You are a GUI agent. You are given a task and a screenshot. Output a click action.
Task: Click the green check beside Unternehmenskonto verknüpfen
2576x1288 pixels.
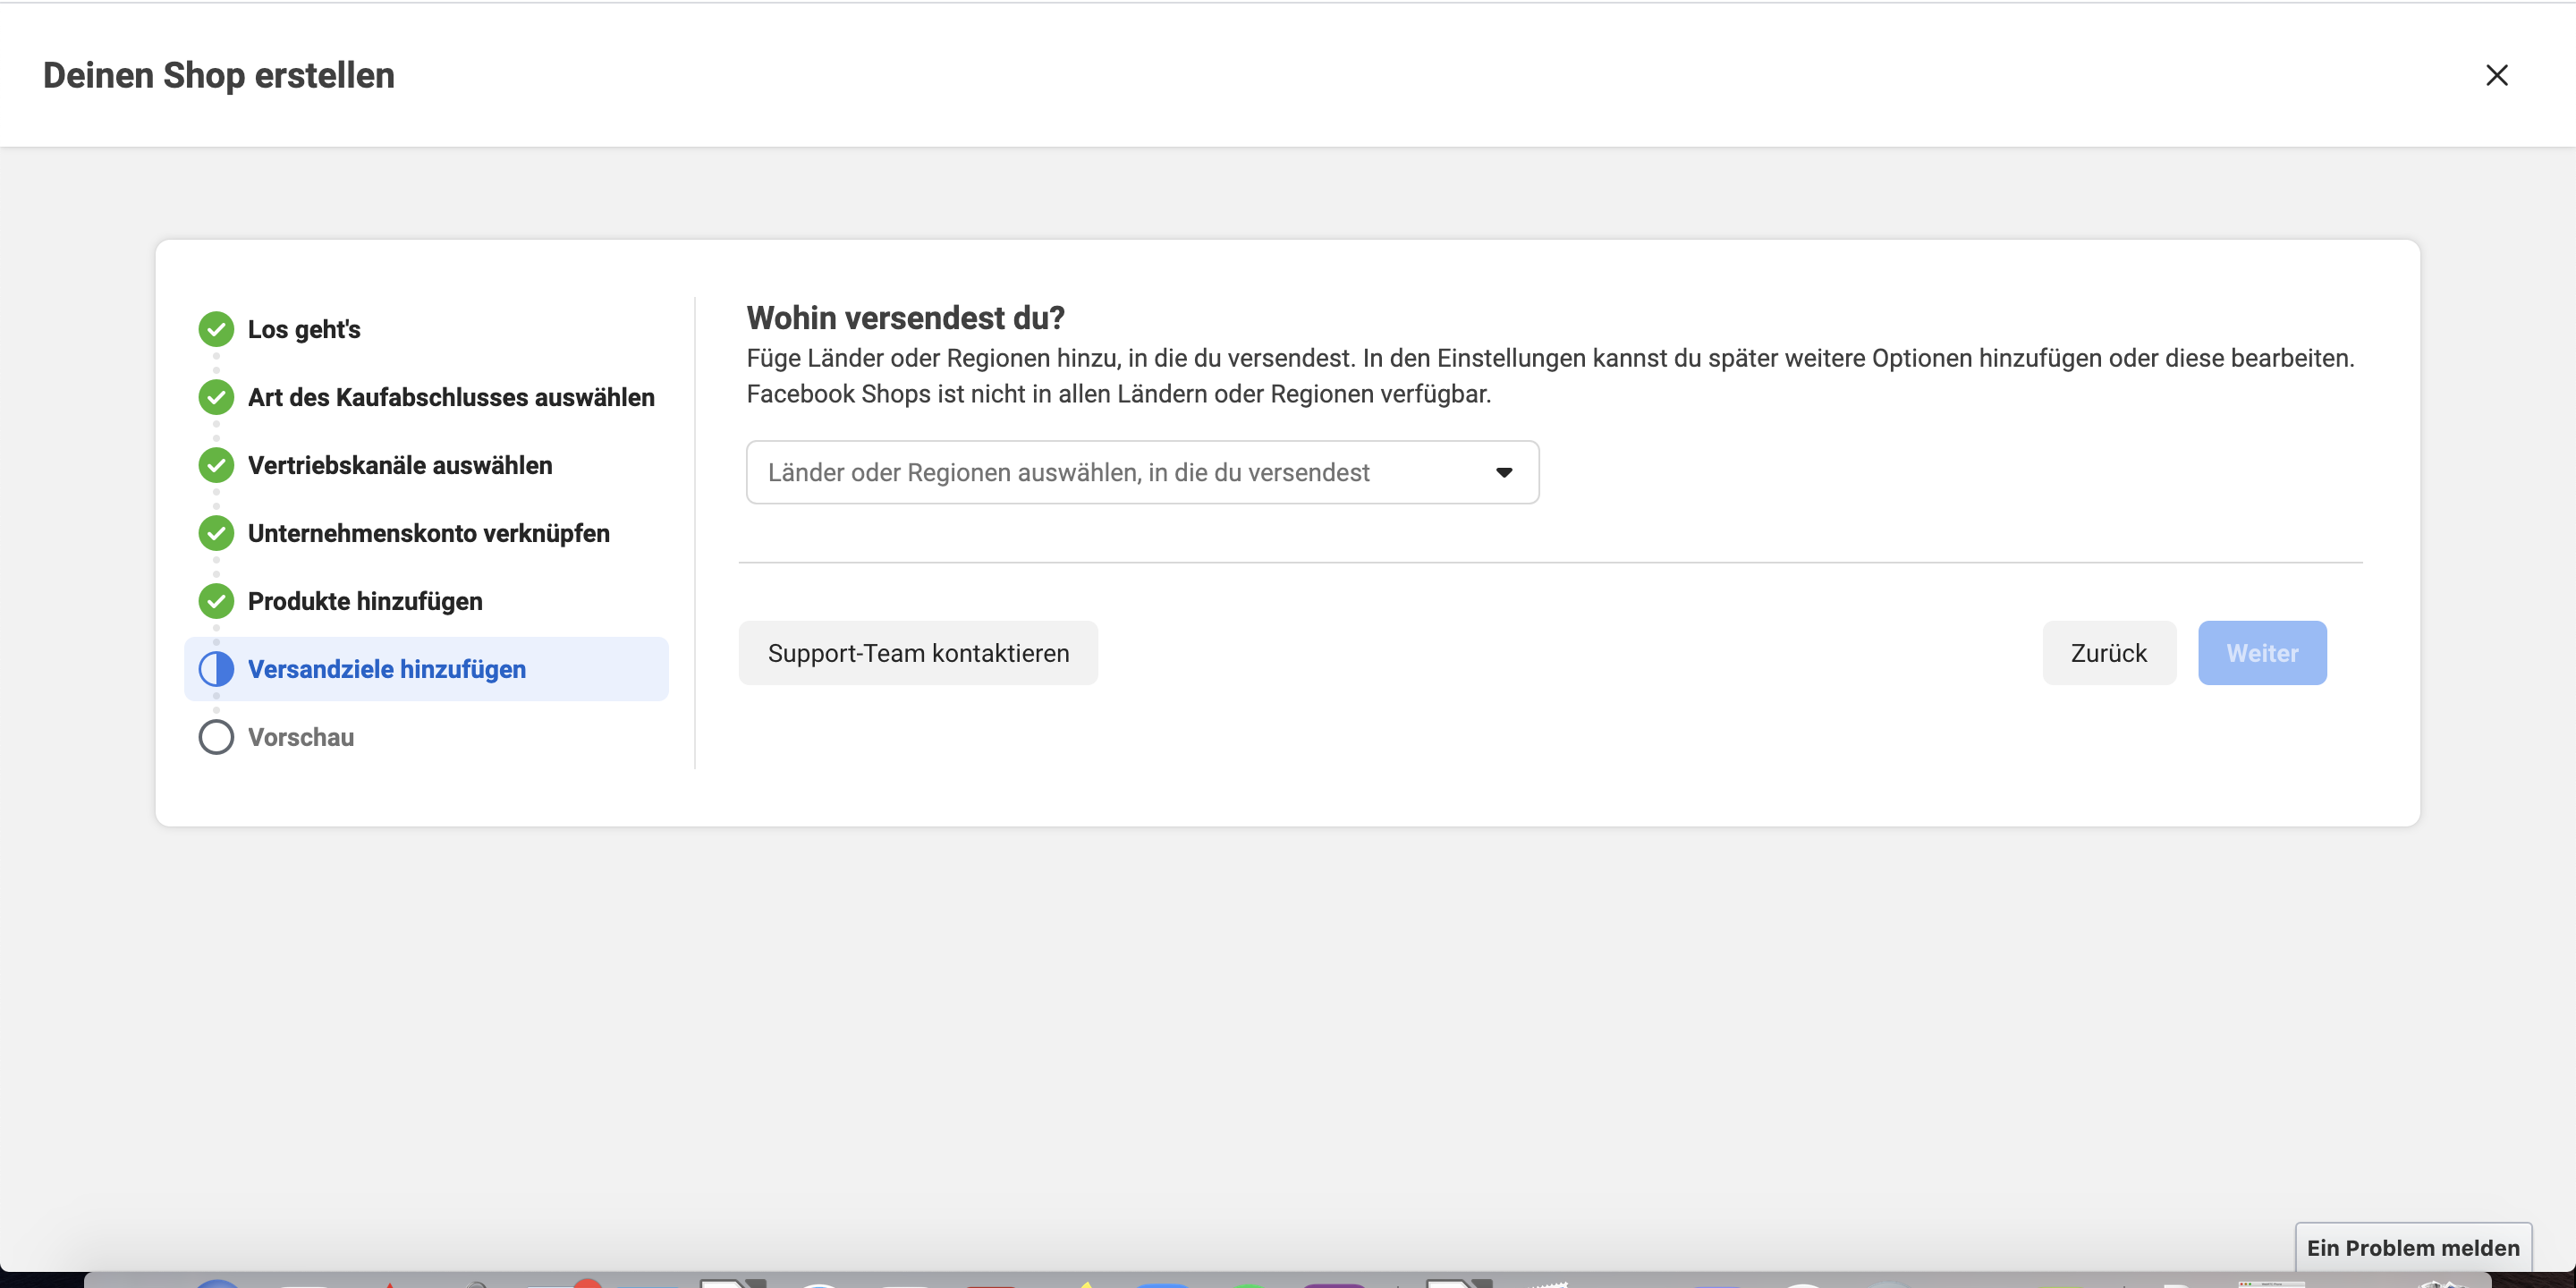(x=216, y=533)
